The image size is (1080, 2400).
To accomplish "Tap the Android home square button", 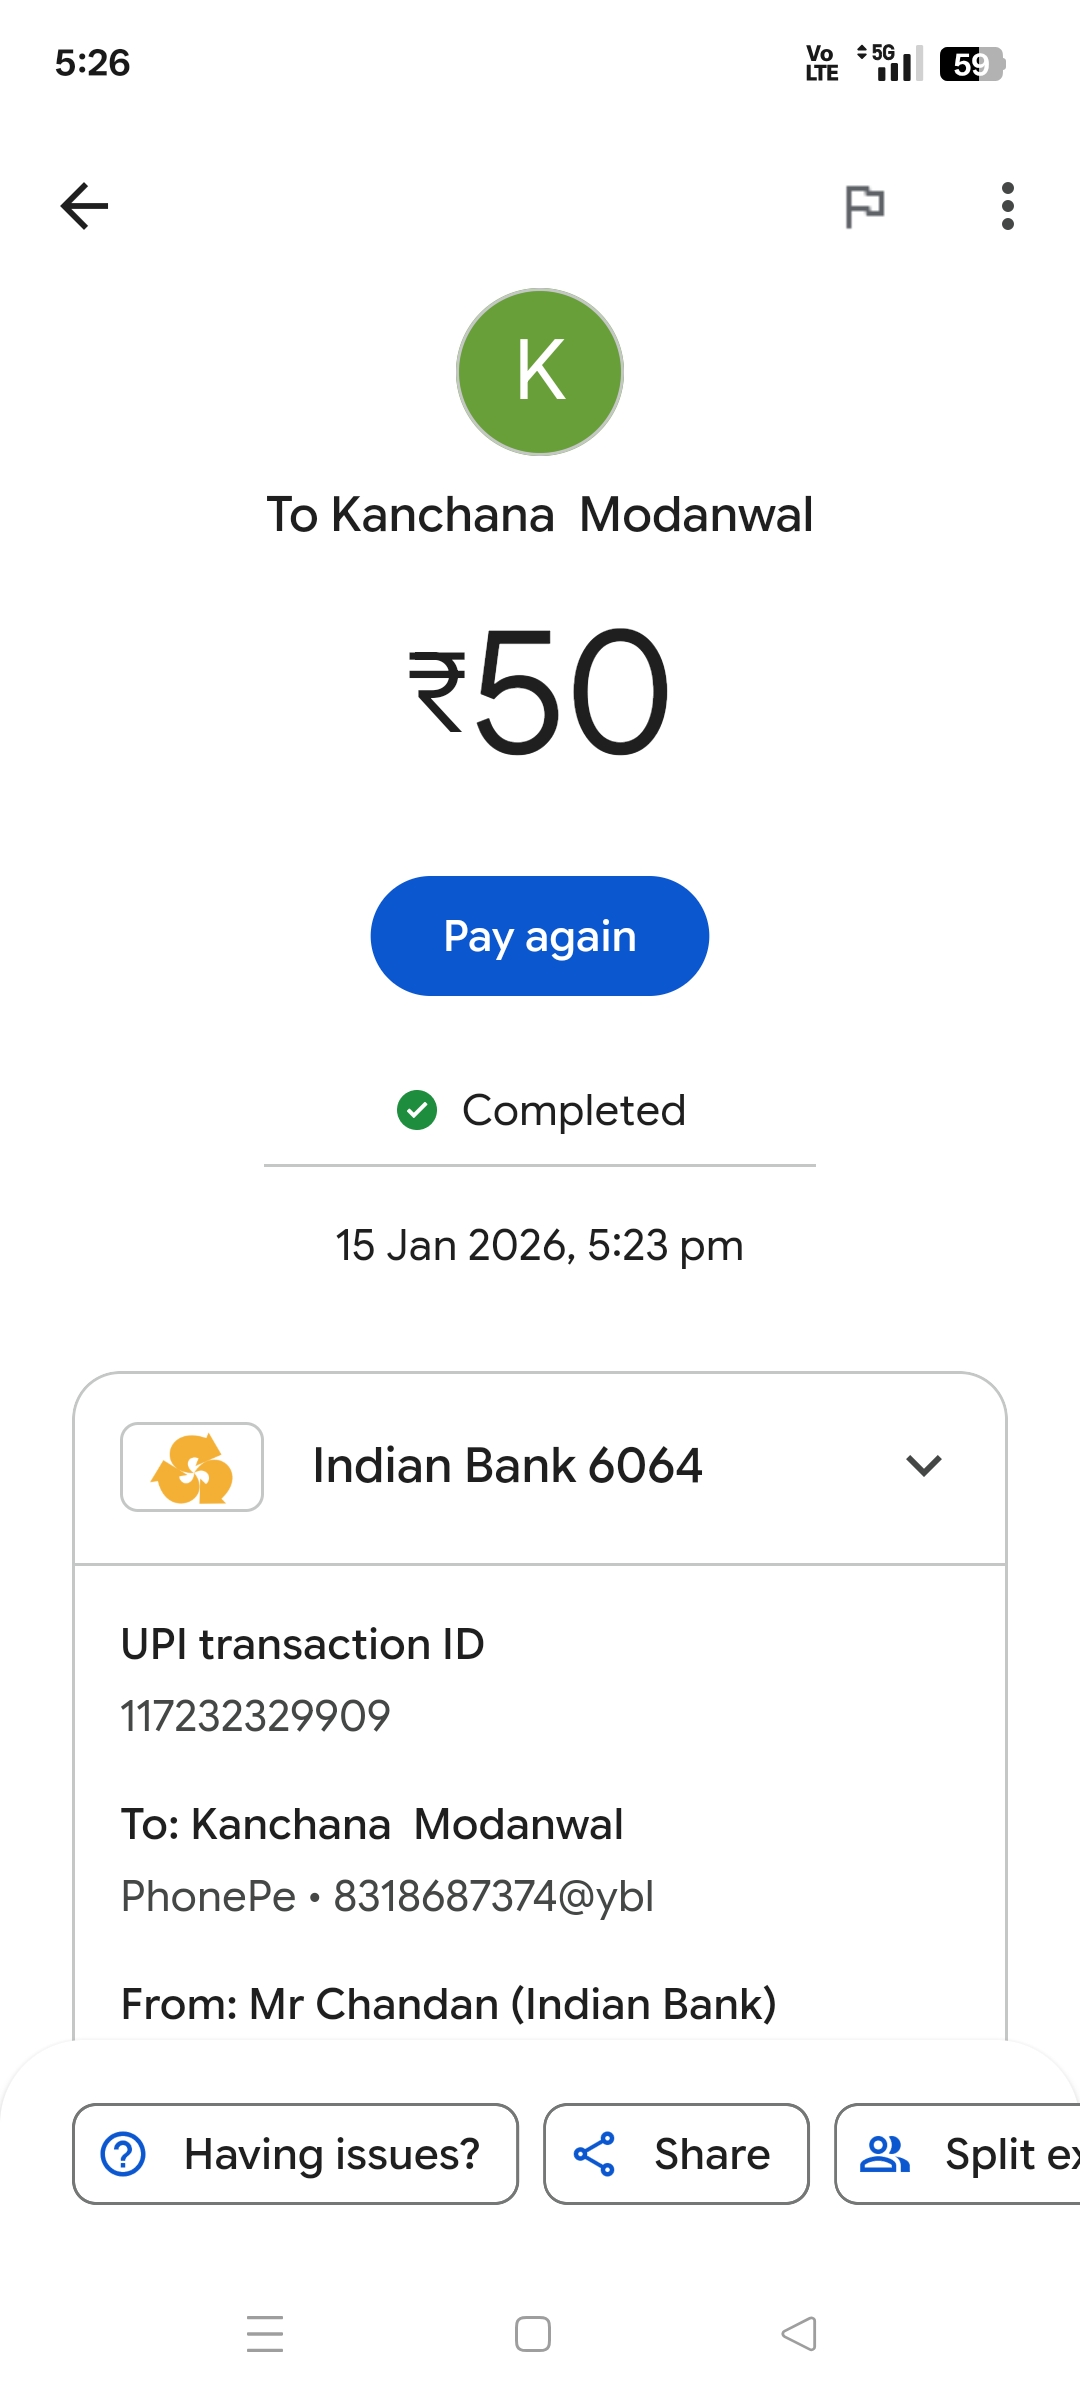I will [x=533, y=2334].
